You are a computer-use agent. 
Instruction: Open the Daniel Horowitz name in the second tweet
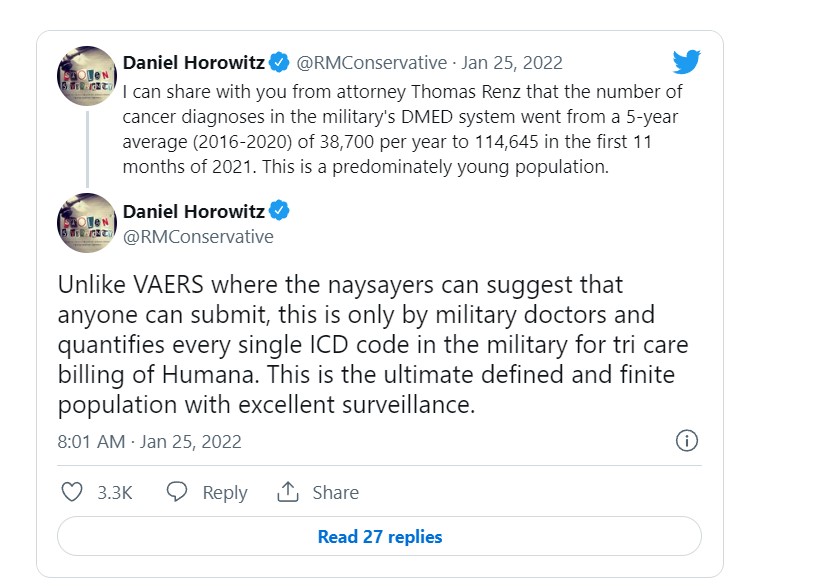193,211
